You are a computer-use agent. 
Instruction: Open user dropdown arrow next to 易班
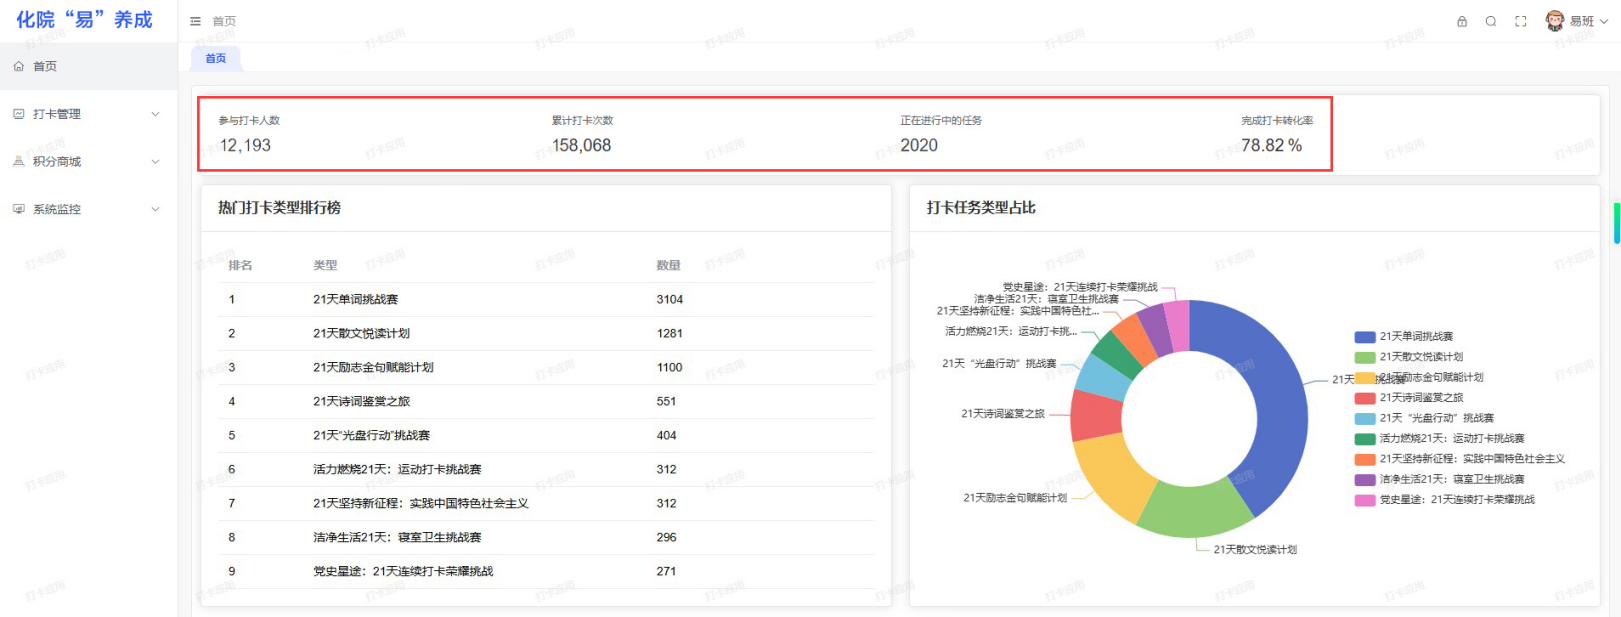pos(1604,21)
